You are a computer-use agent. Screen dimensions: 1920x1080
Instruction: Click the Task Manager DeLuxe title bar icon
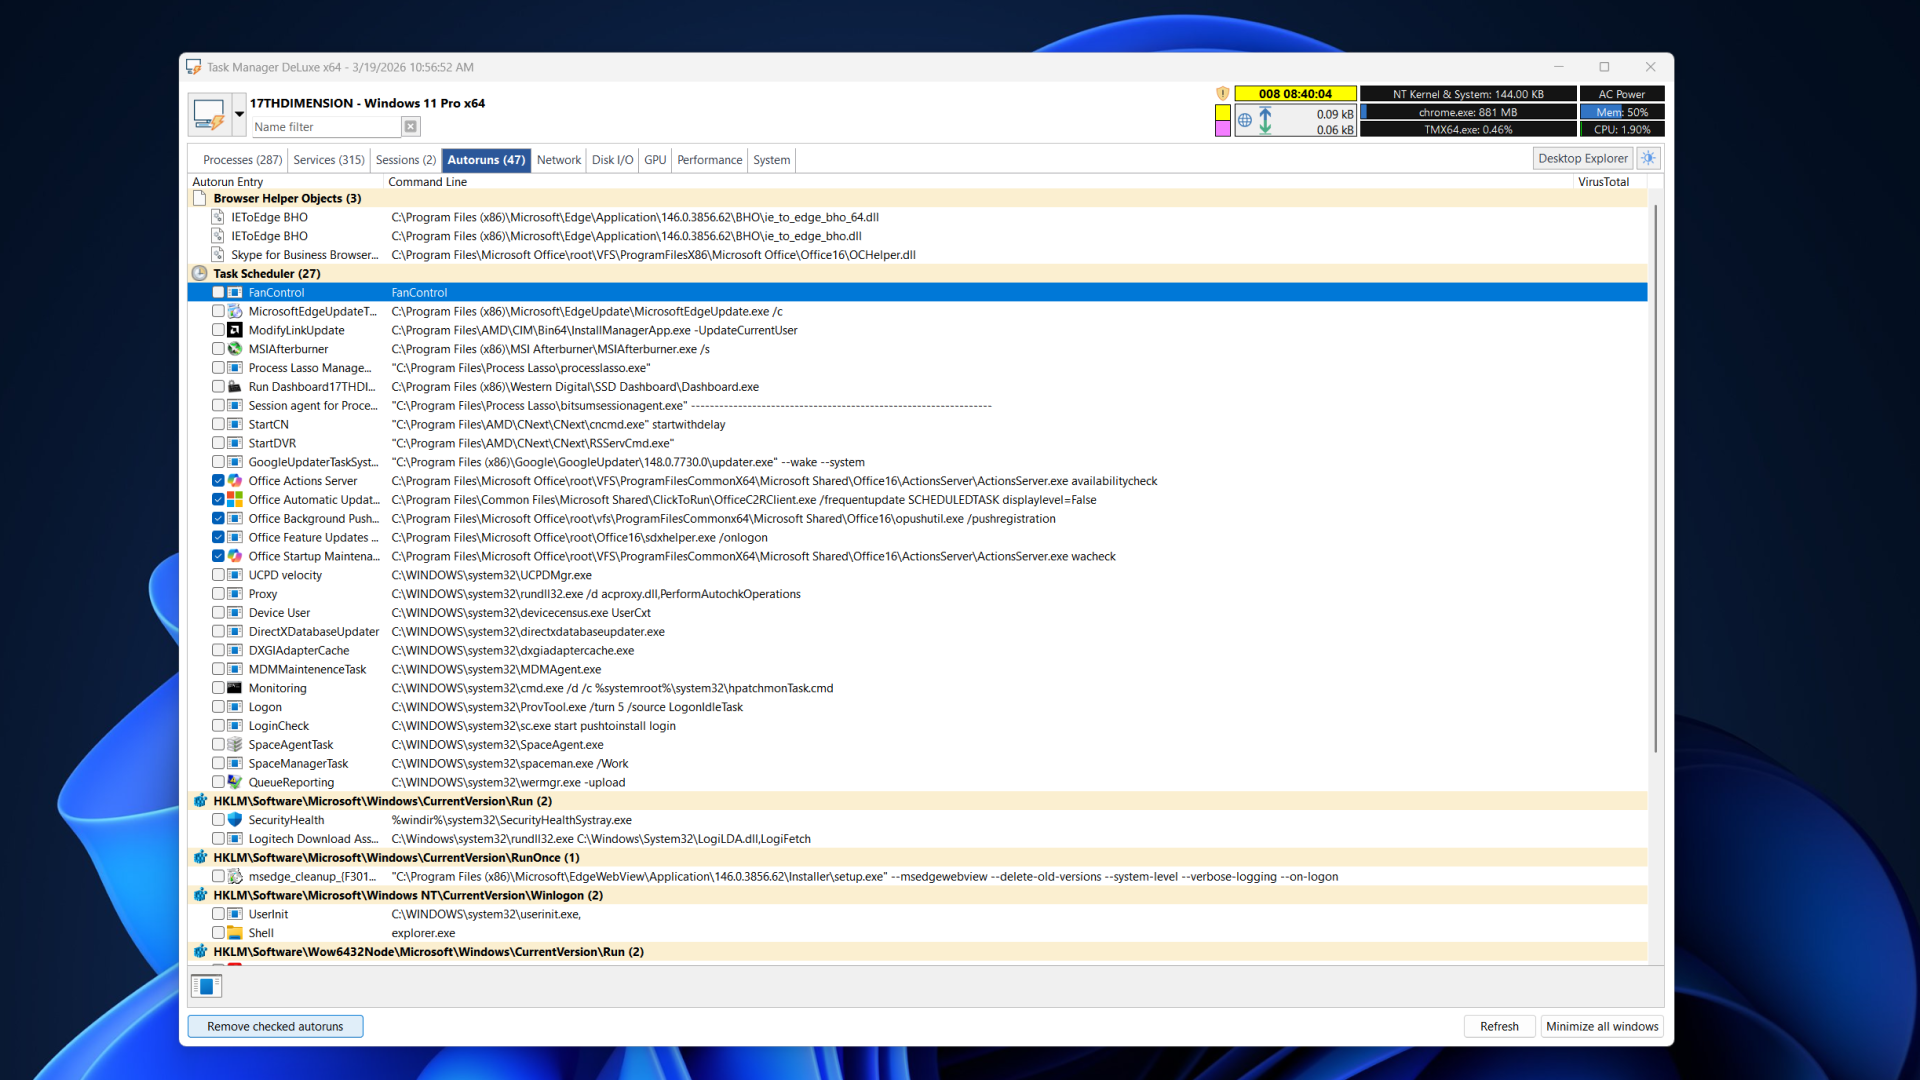click(x=194, y=67)
